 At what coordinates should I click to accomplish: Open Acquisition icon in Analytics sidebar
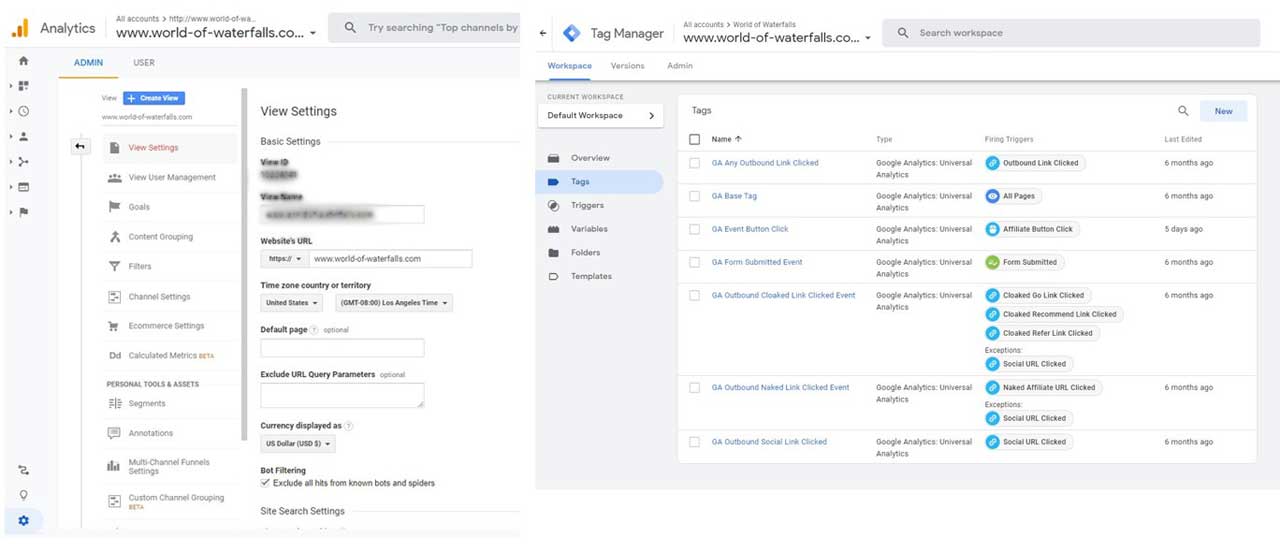click(x=24, y=161)
